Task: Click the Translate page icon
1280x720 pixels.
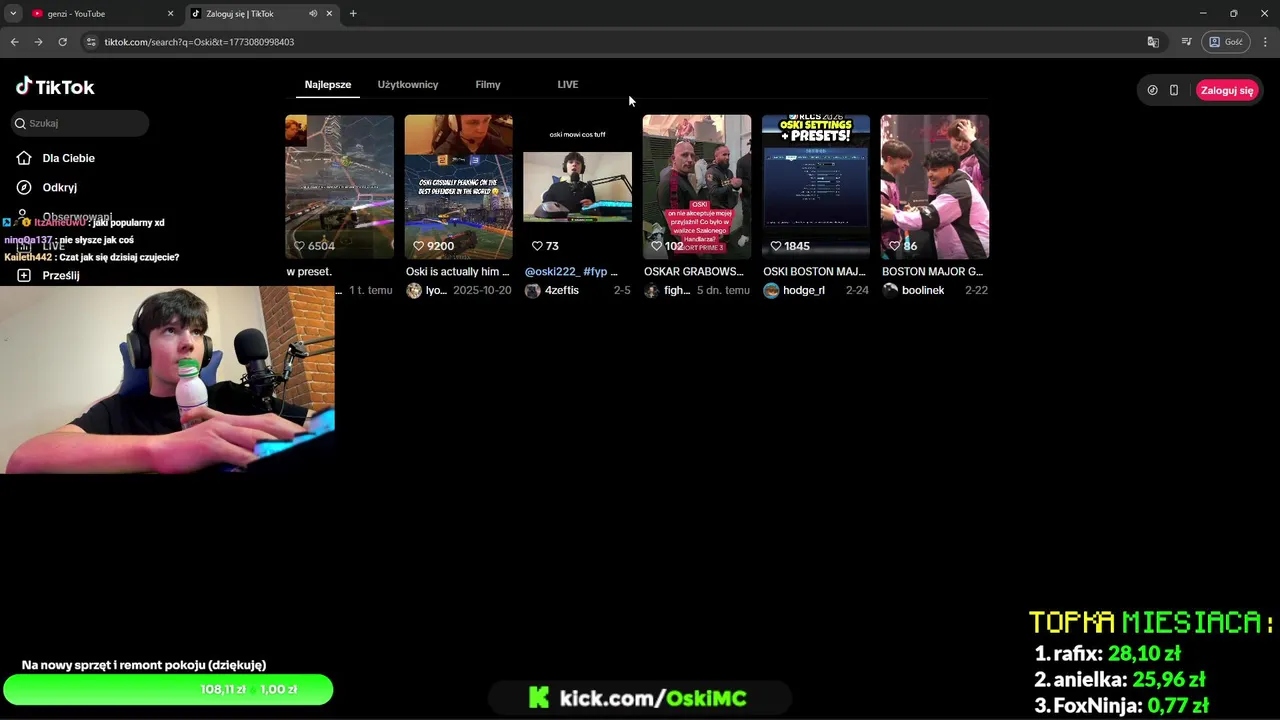Action: (1153, 42)
